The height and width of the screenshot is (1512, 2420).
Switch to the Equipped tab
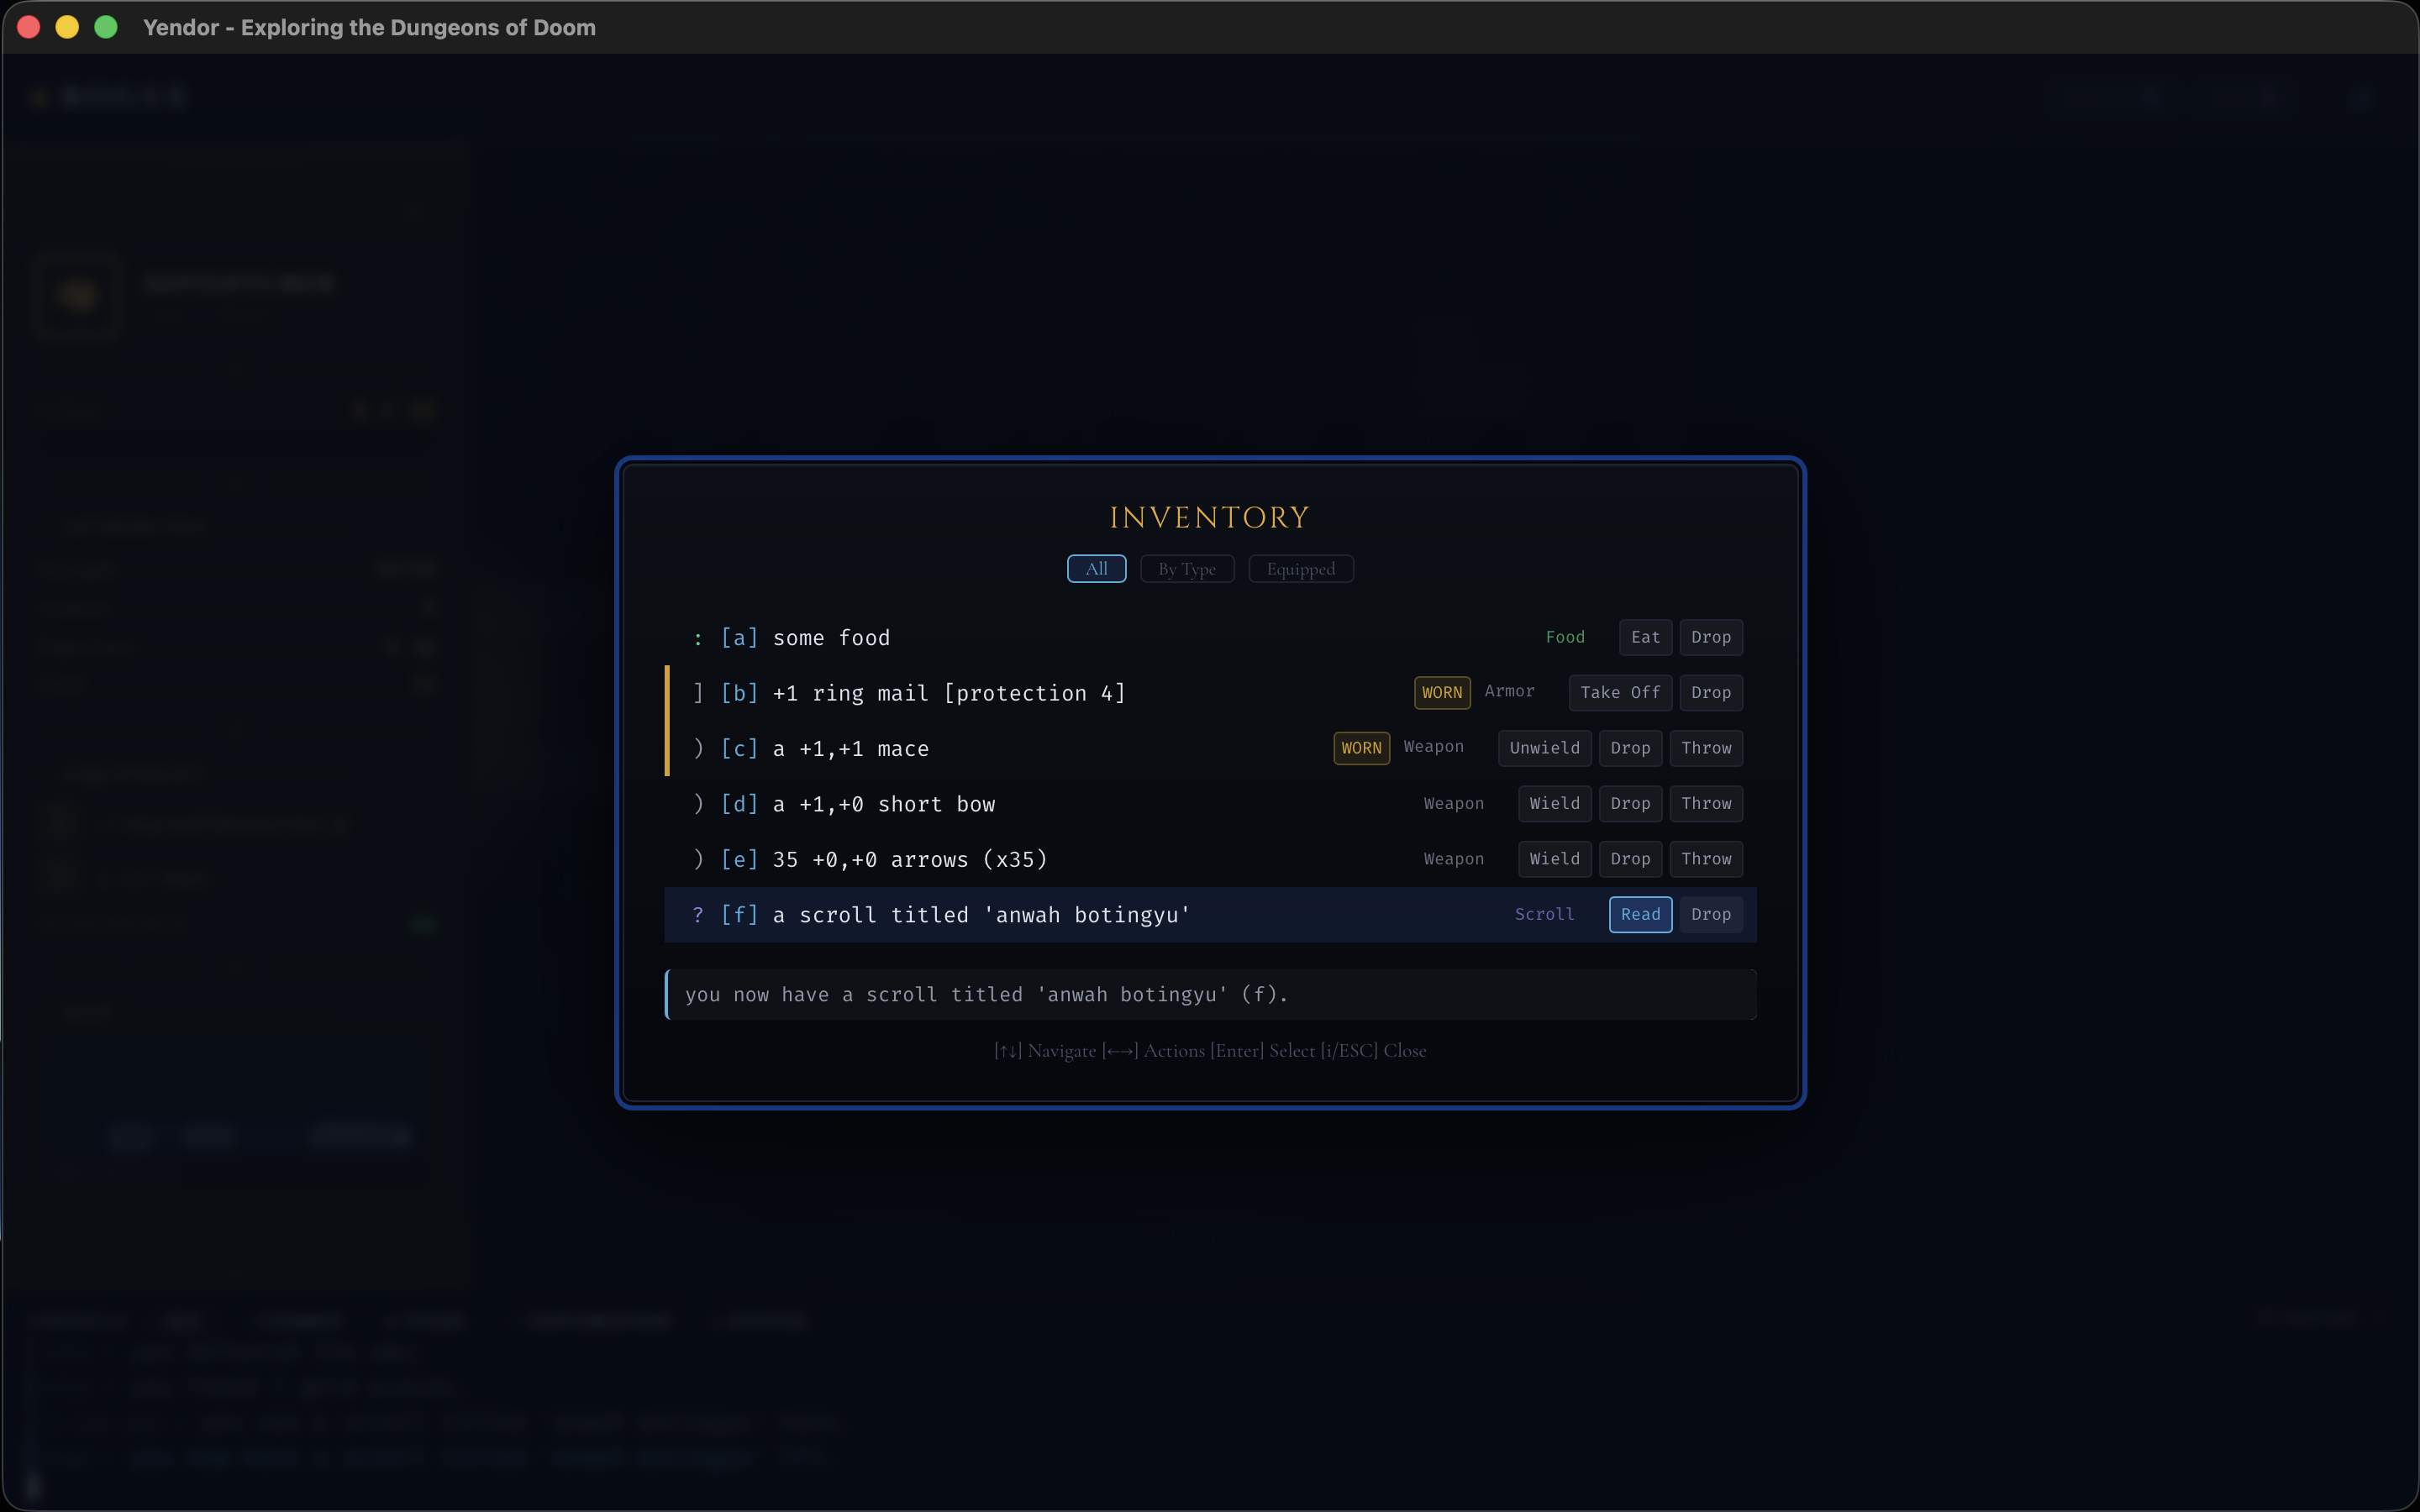[1299, 568]
